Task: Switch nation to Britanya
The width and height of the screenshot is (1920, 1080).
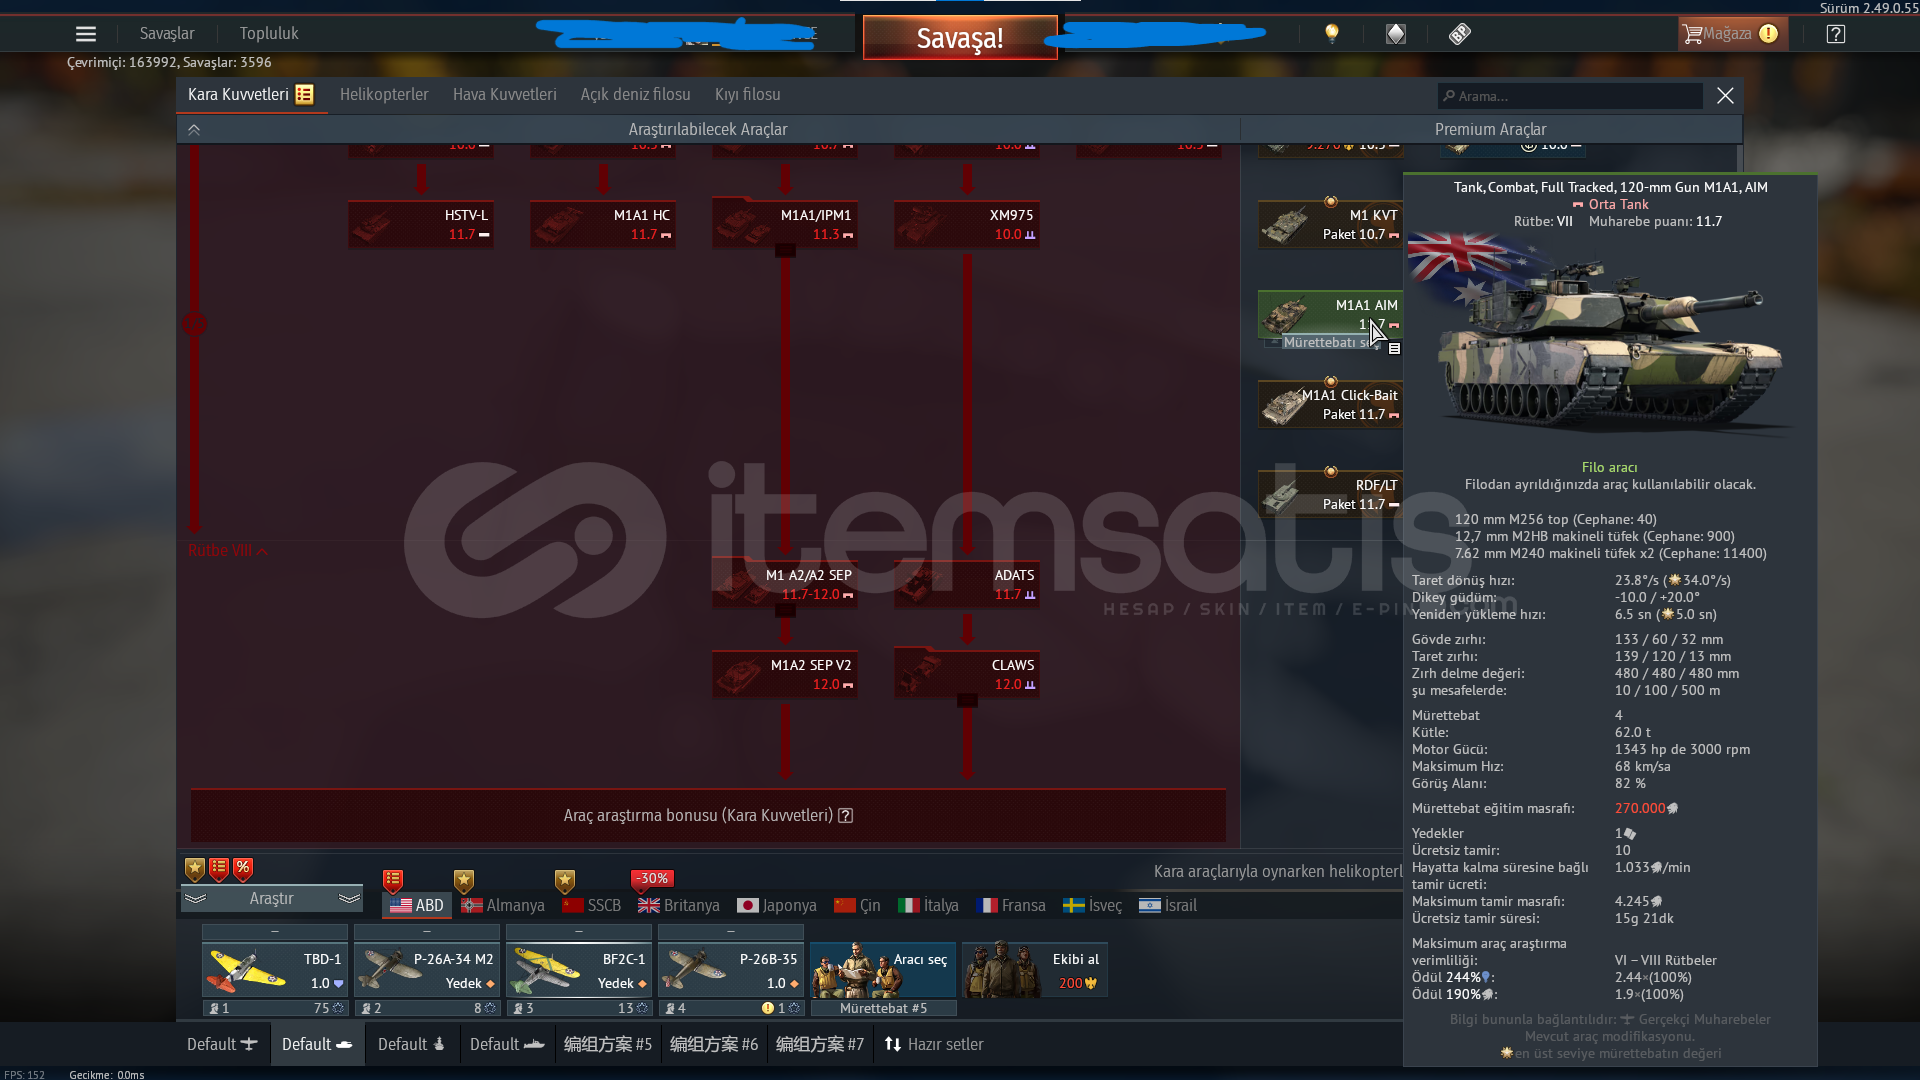Action: pos(679,905)
